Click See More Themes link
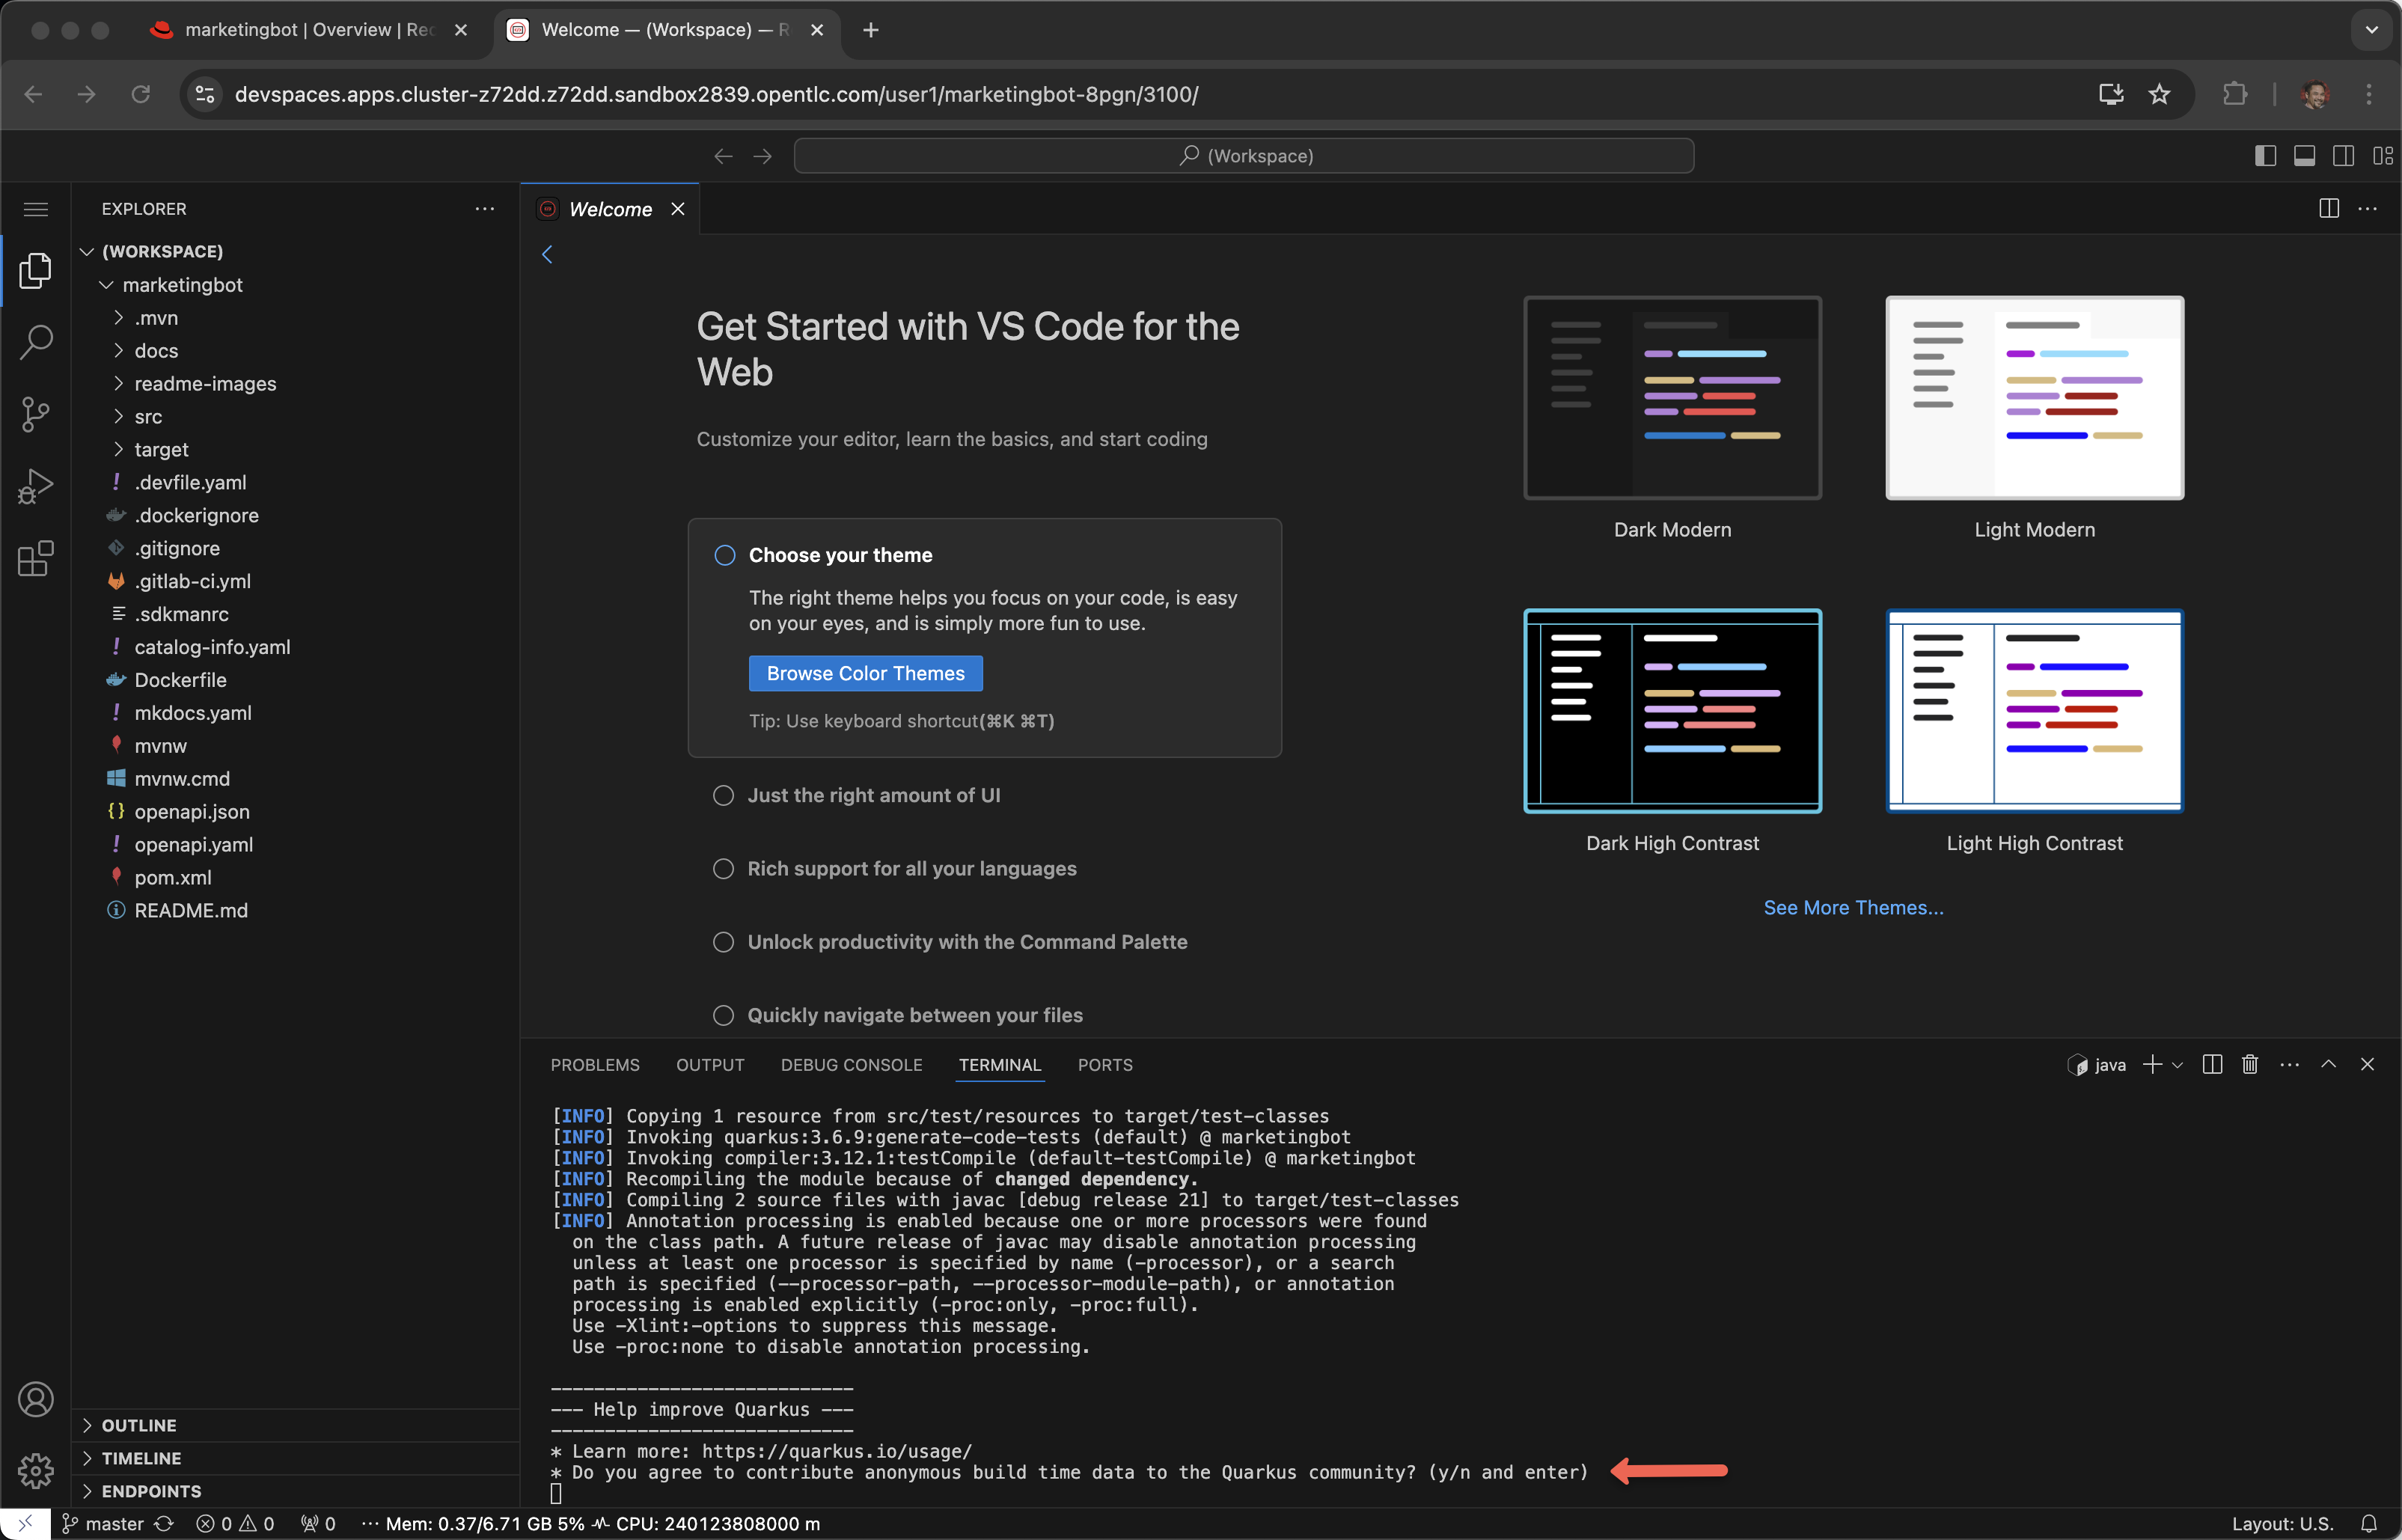The width and height of the screenshot is (2402, 1540). pyautogui.click(x=1853, y=908)
